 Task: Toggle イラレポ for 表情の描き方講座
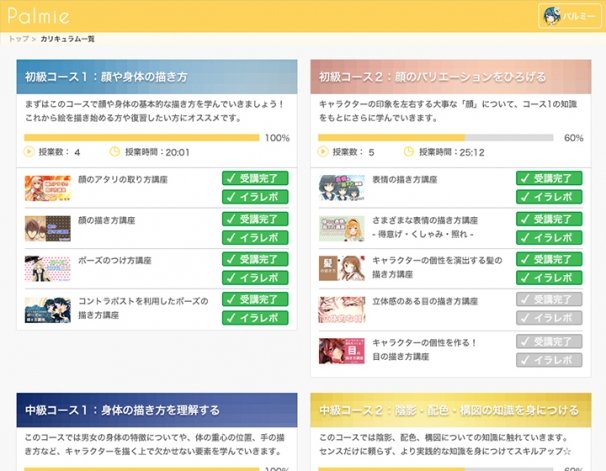549,197
